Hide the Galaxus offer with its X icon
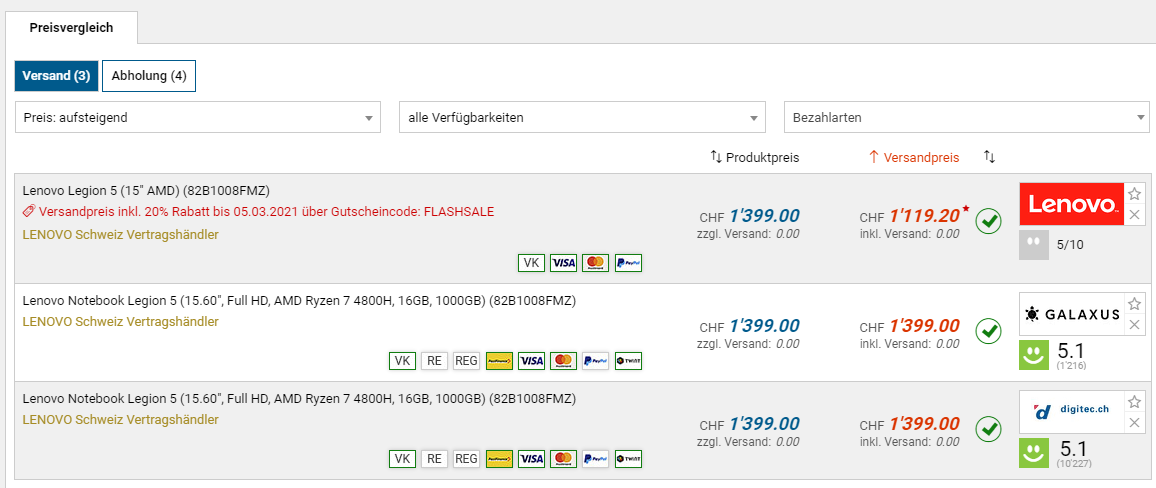 (1135, 325)
